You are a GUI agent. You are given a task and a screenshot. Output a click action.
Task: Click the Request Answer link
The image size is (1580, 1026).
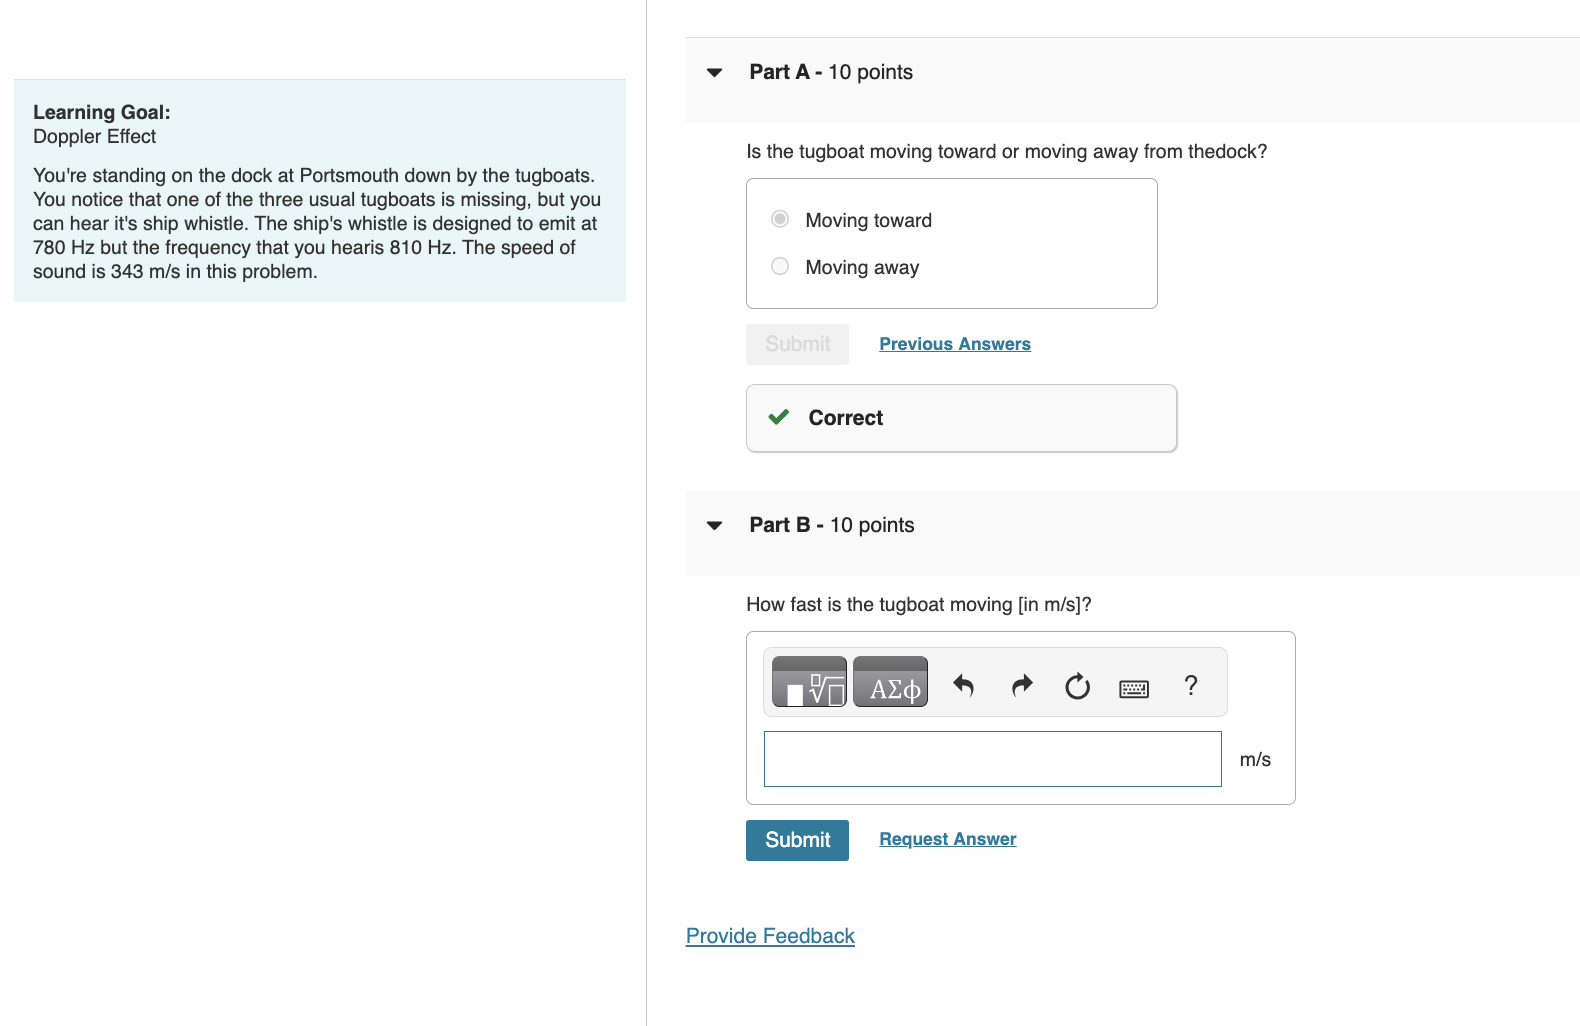[947, 838]
